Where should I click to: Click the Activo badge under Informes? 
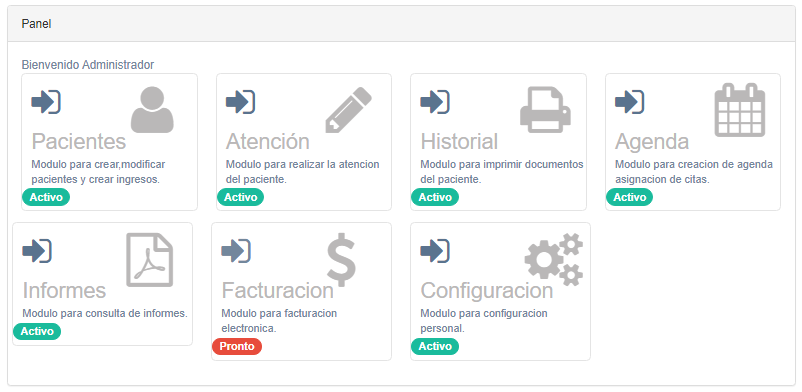pos(37,331)
